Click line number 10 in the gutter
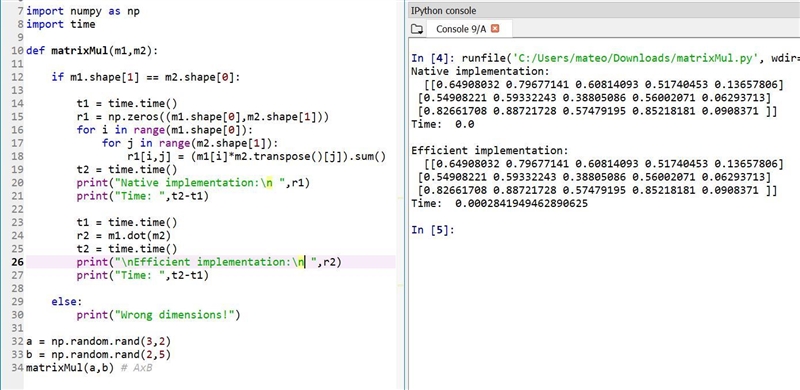The image size is (800, 390). pyautogui.click(x=17, y=51)
